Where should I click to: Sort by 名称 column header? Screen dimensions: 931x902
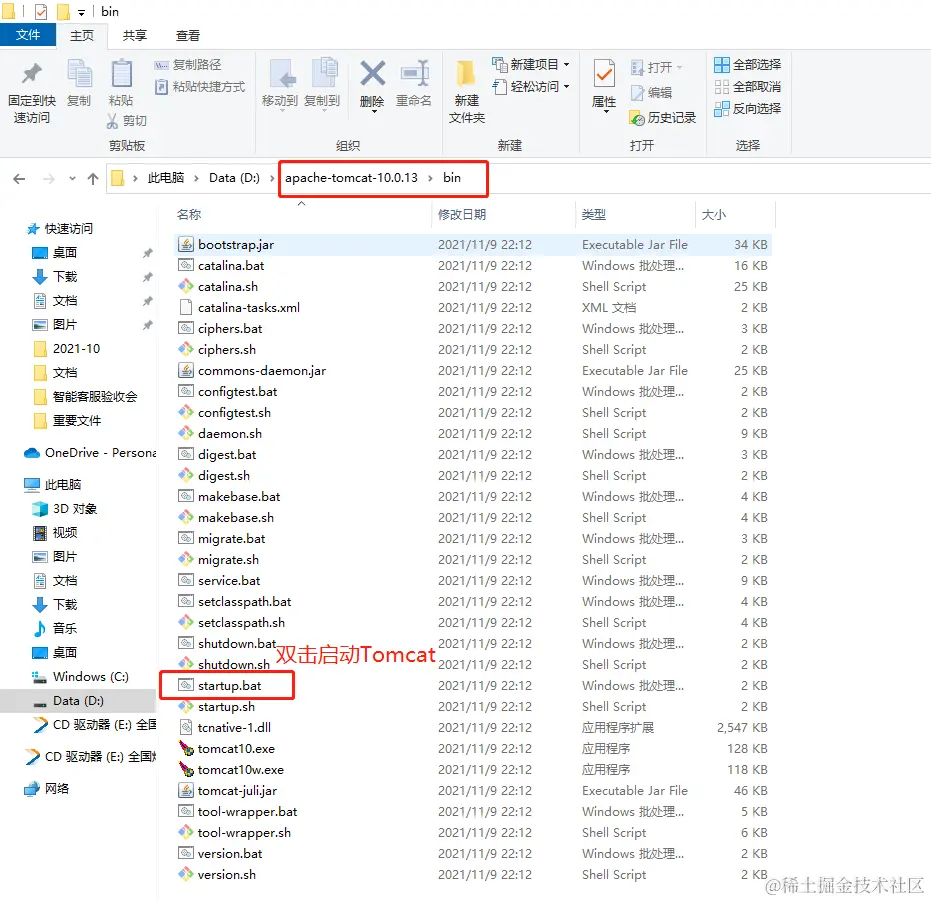[189, 214]
